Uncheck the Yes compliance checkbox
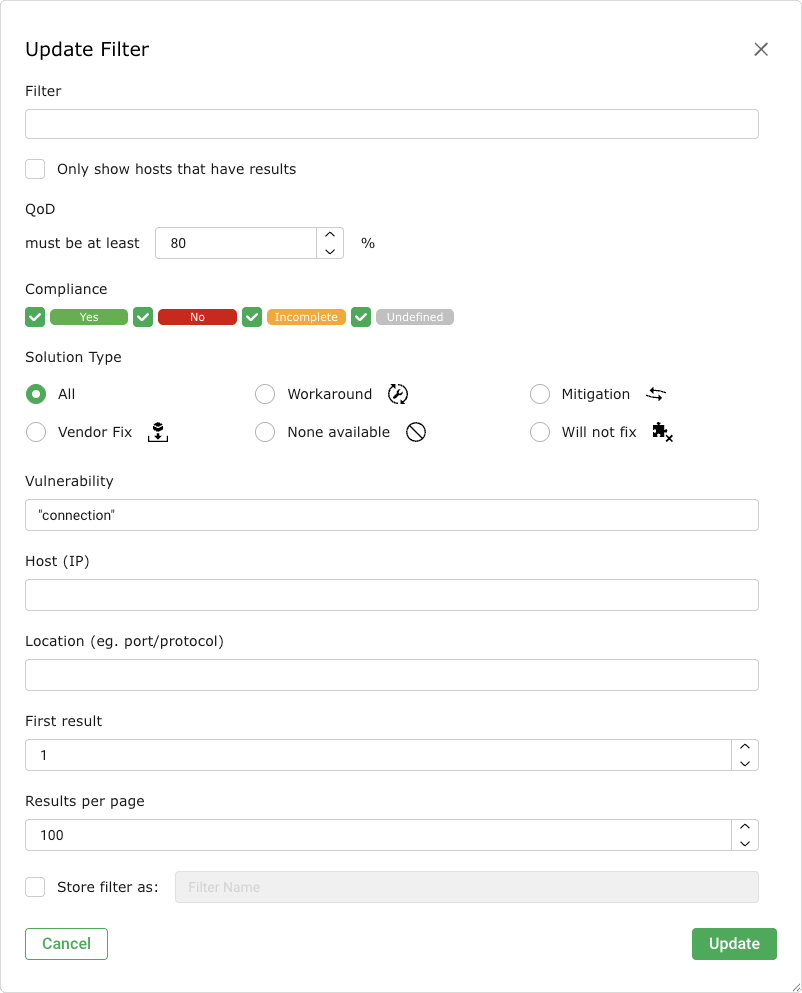802x993 pixels. [36, 317]
